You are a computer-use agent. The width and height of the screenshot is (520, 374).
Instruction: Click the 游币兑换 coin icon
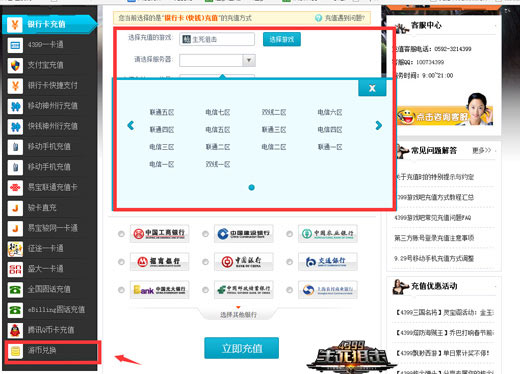(15, 351)
